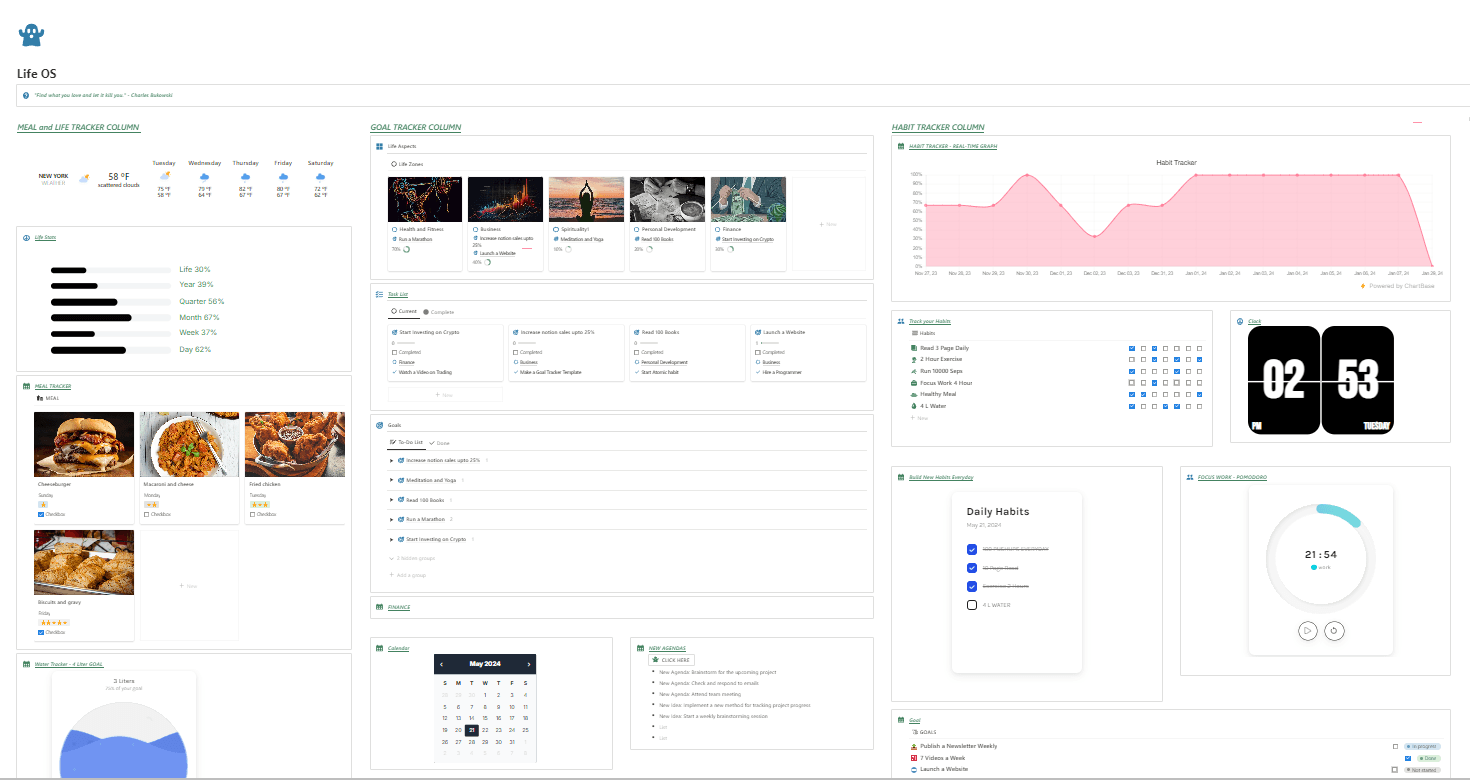Click the 7 Videos a Week icon
1470x780 pixels.
click(x=914, y=758)
